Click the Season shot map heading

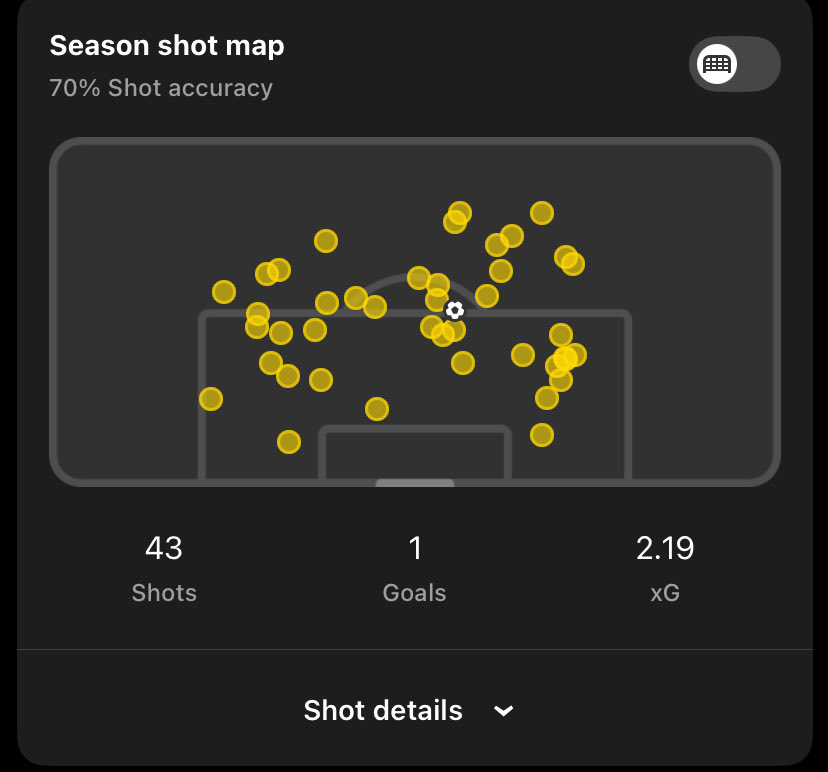(x=167, y=46)
